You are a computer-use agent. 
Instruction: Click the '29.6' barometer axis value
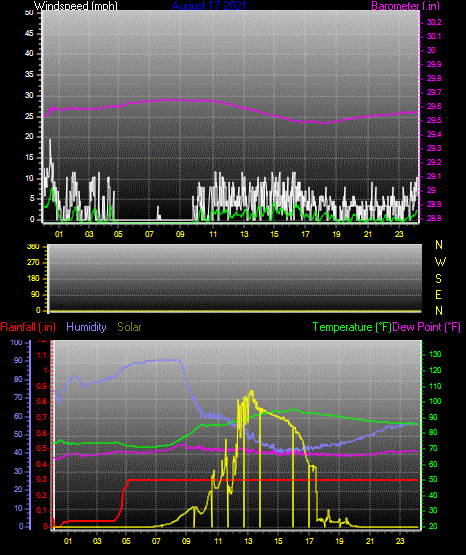434,107
